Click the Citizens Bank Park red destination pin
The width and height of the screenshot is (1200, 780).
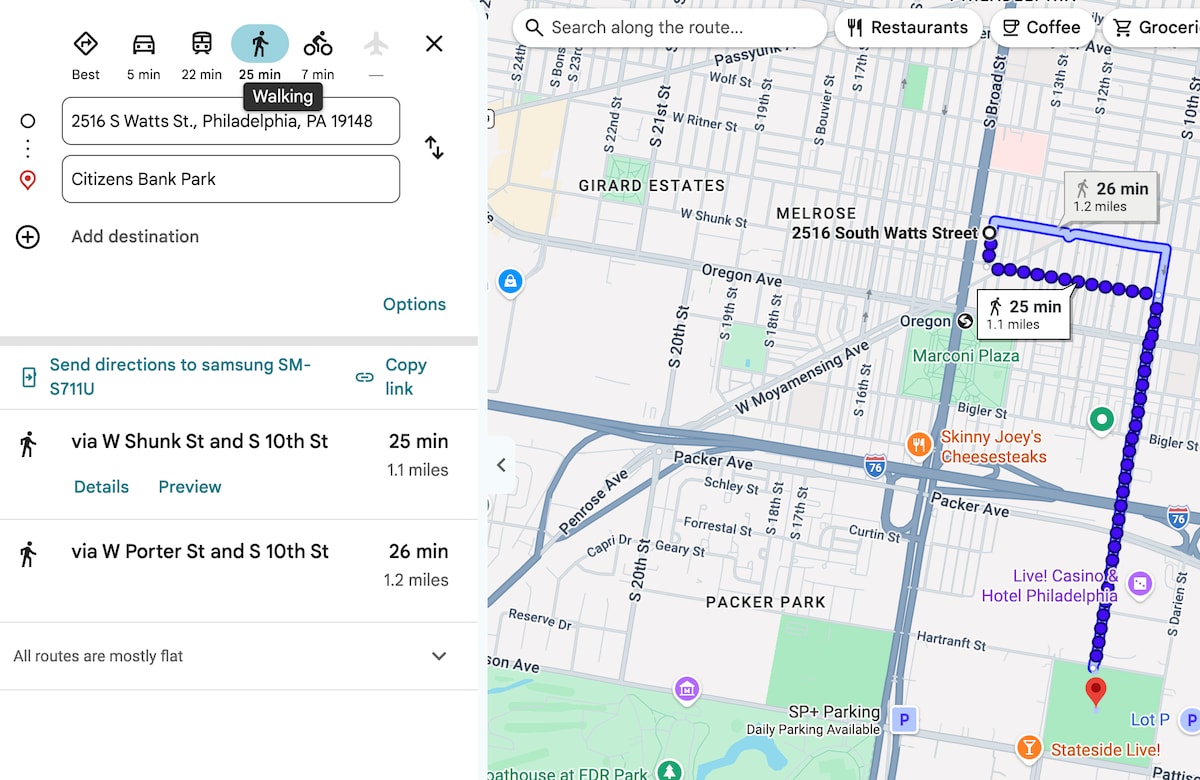pos(1096,691)
